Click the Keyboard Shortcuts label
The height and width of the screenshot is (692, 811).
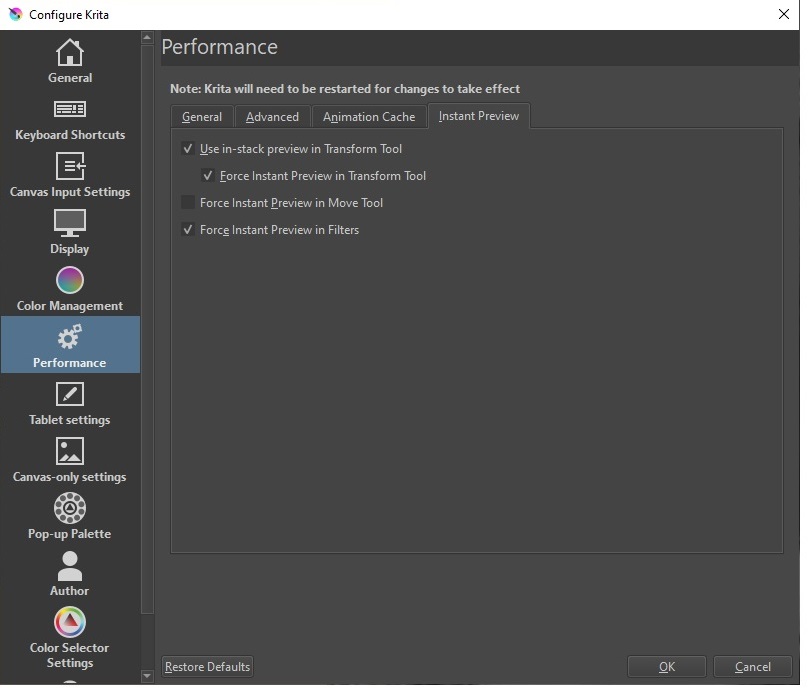point(71,137)
